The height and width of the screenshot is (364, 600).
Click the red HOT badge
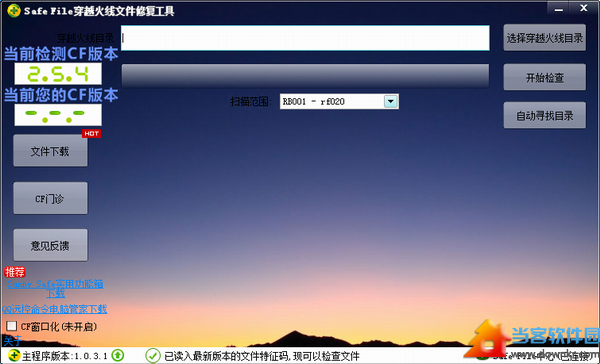91,134
